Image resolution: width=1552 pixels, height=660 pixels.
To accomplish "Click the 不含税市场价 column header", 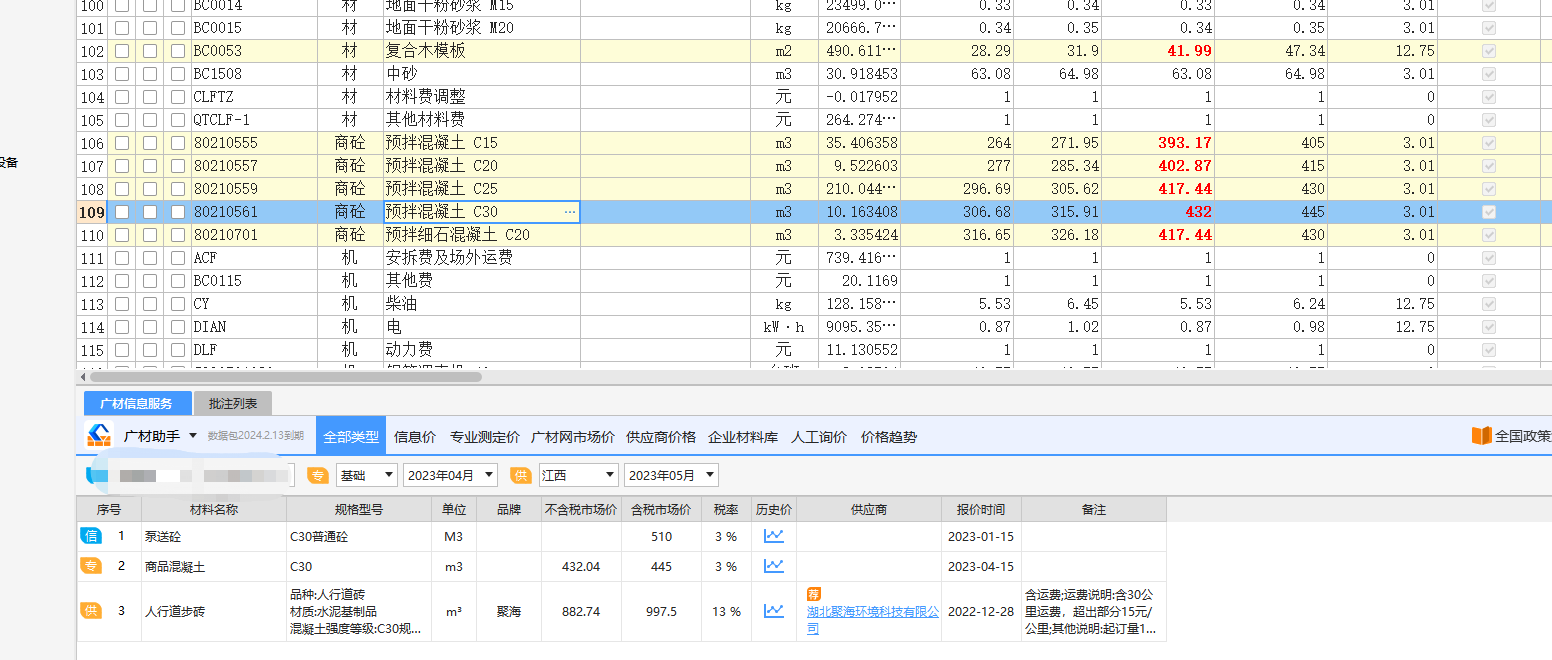I will pos(581,509).
